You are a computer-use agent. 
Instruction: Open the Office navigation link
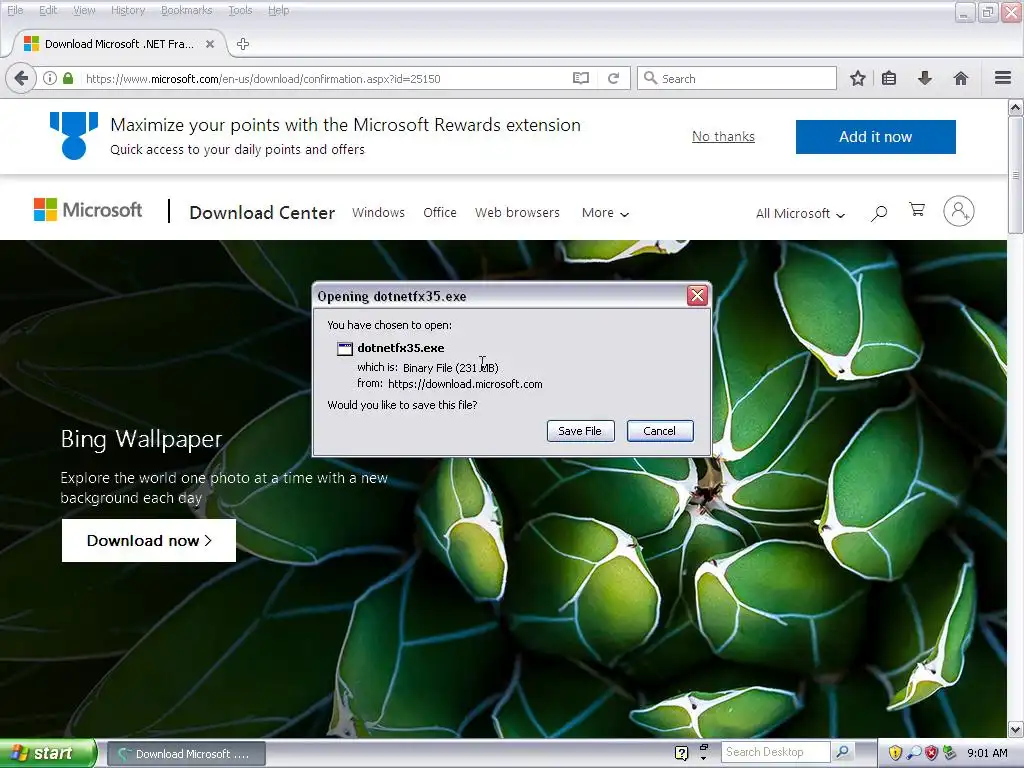tap(440, 213)
